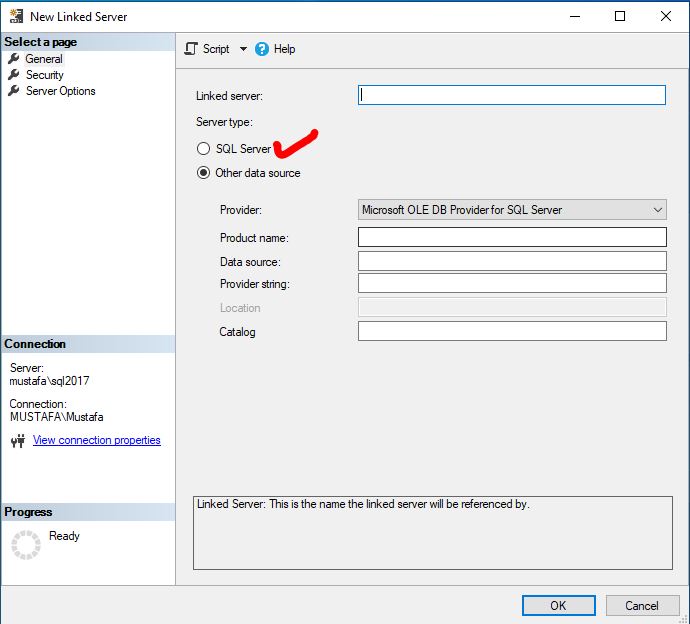Minimize the New Linked Server window
Viewport: 690px width, 624px height.
coord(575,16)
